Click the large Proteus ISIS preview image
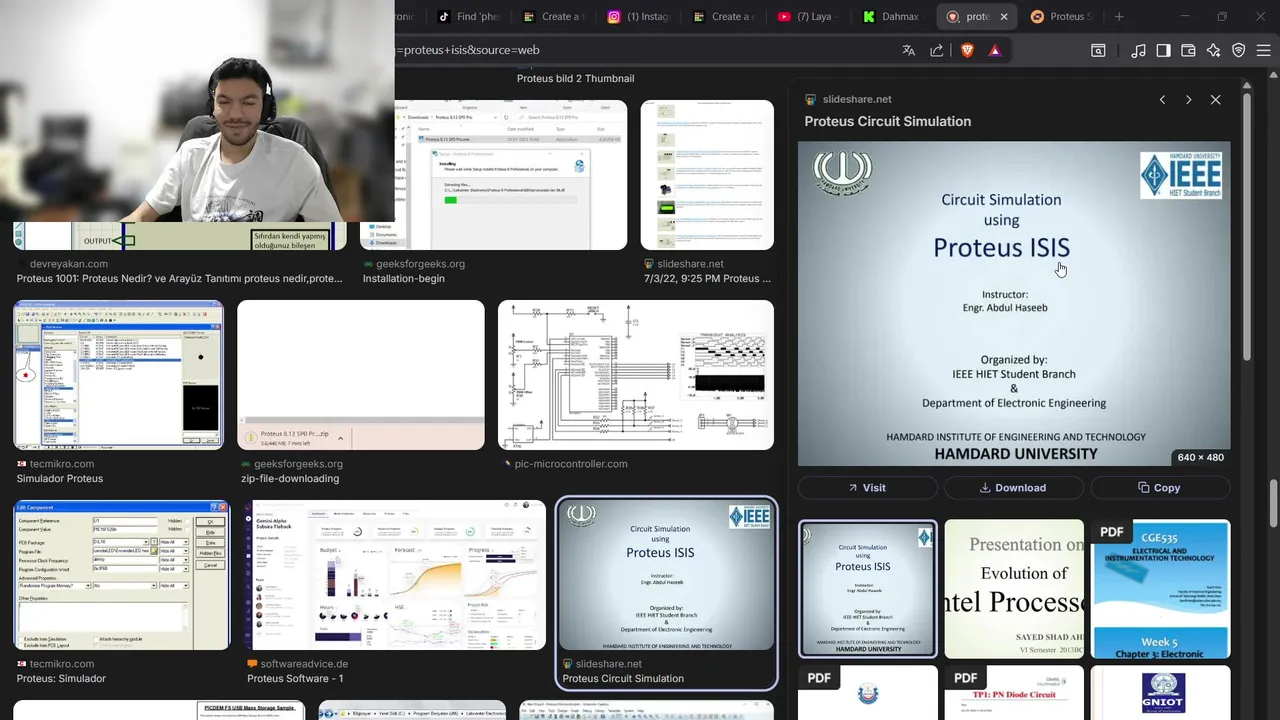 click(x=1013, y=303)
